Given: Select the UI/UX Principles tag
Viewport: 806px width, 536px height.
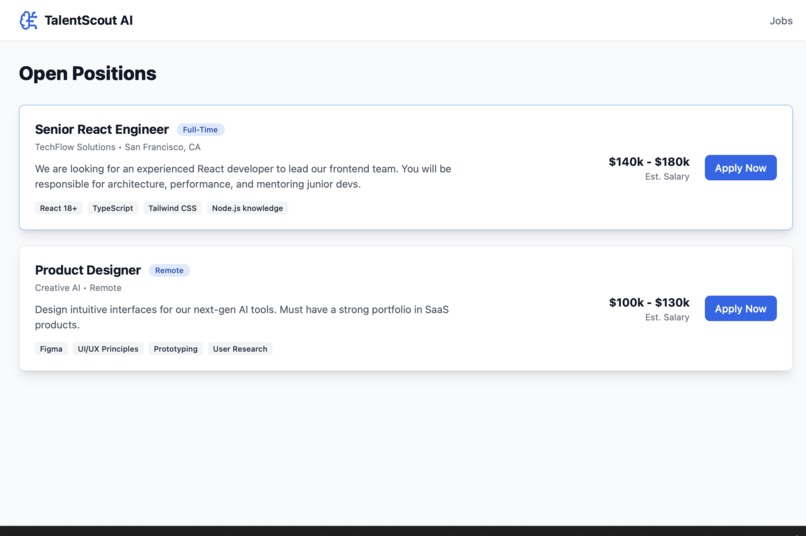Looking at the screenshot, I should point(108,349).
